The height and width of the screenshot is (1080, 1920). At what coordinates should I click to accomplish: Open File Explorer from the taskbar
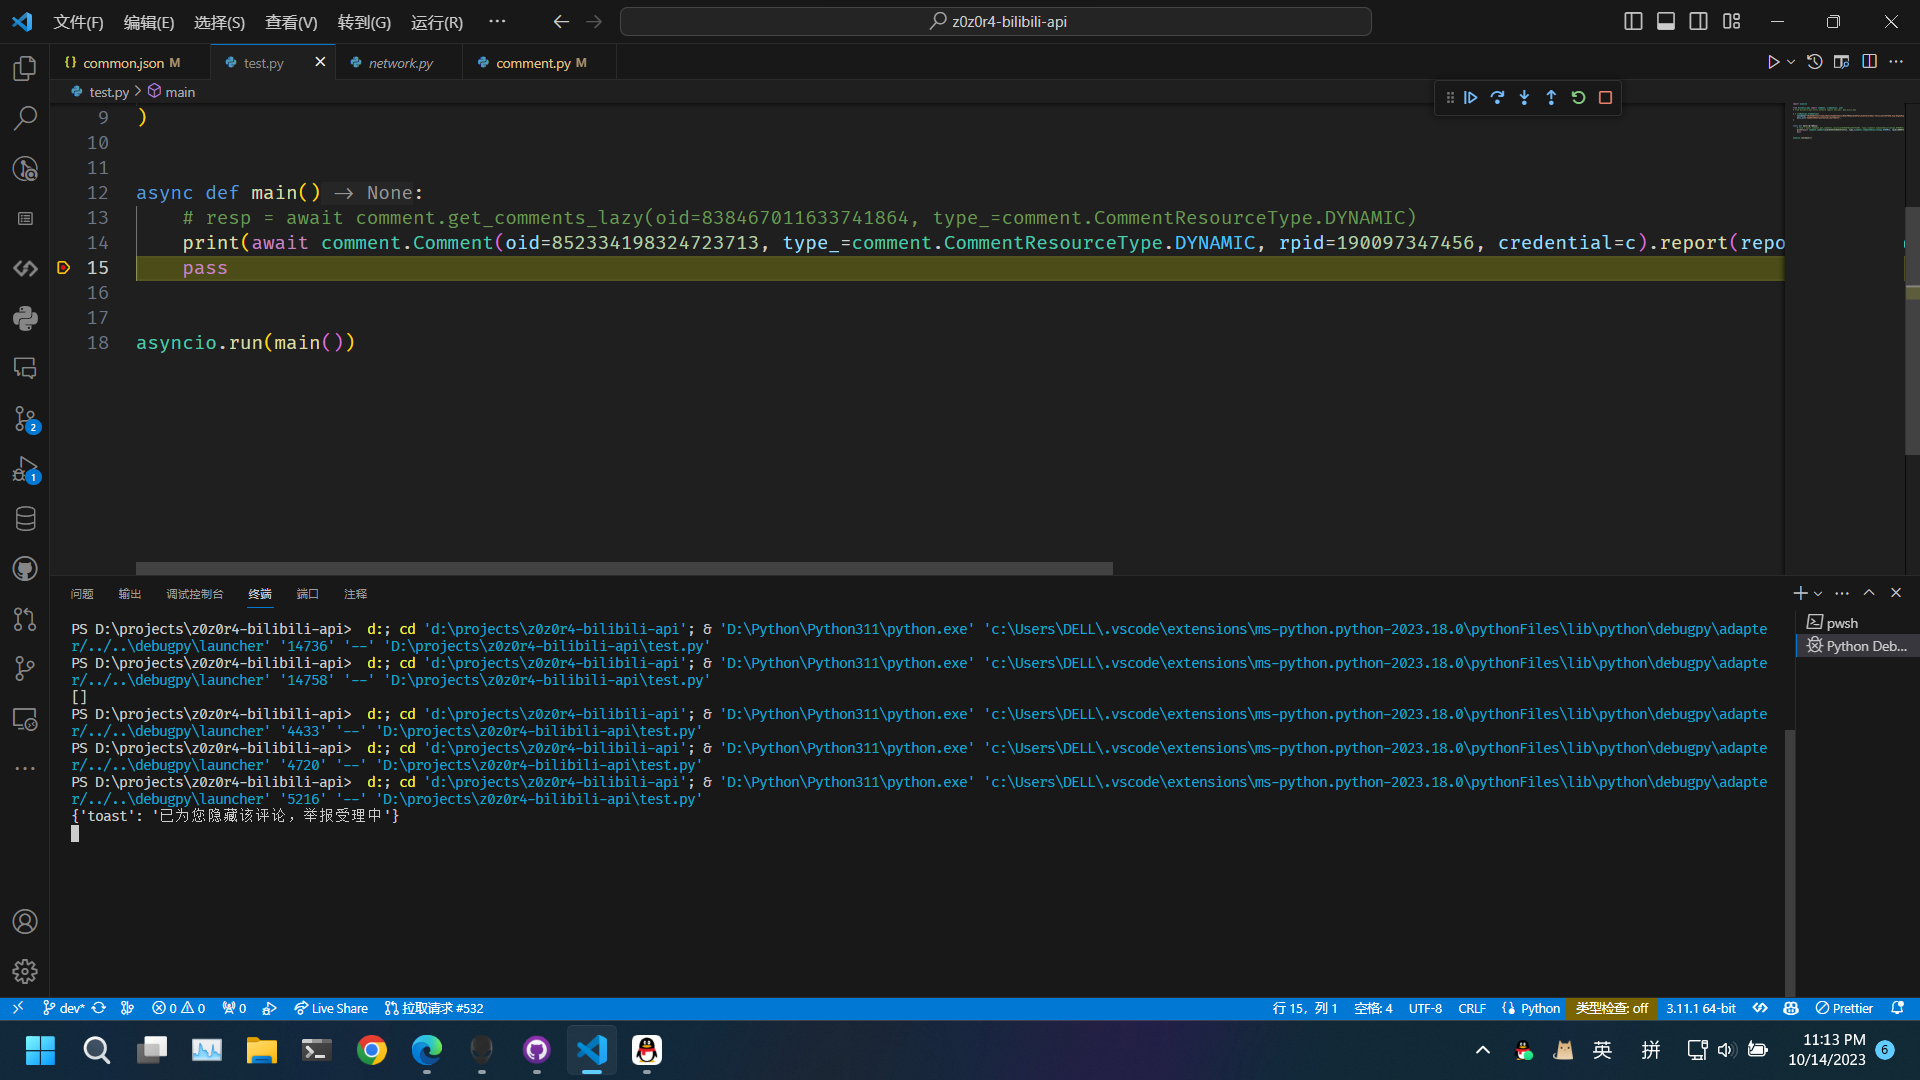[x=261, y=1050]
